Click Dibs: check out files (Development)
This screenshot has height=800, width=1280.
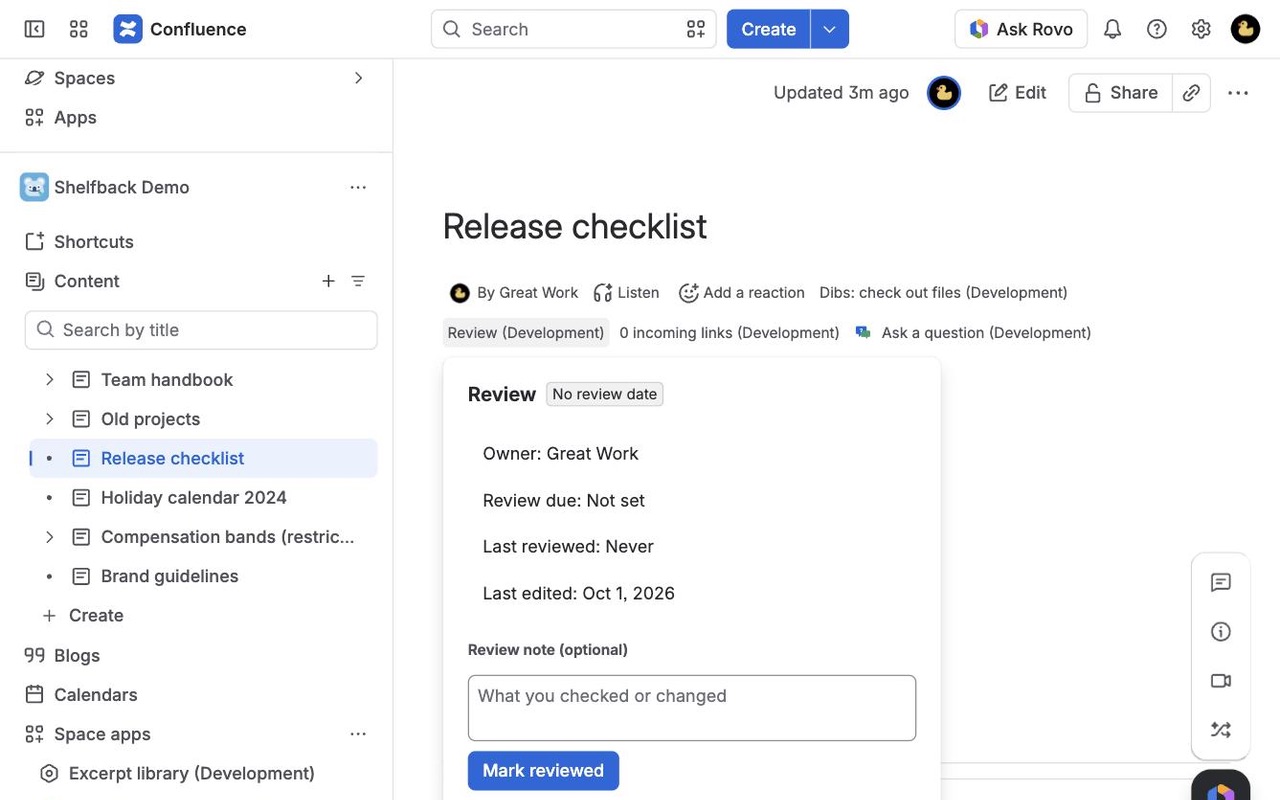[x=943, y=293]
